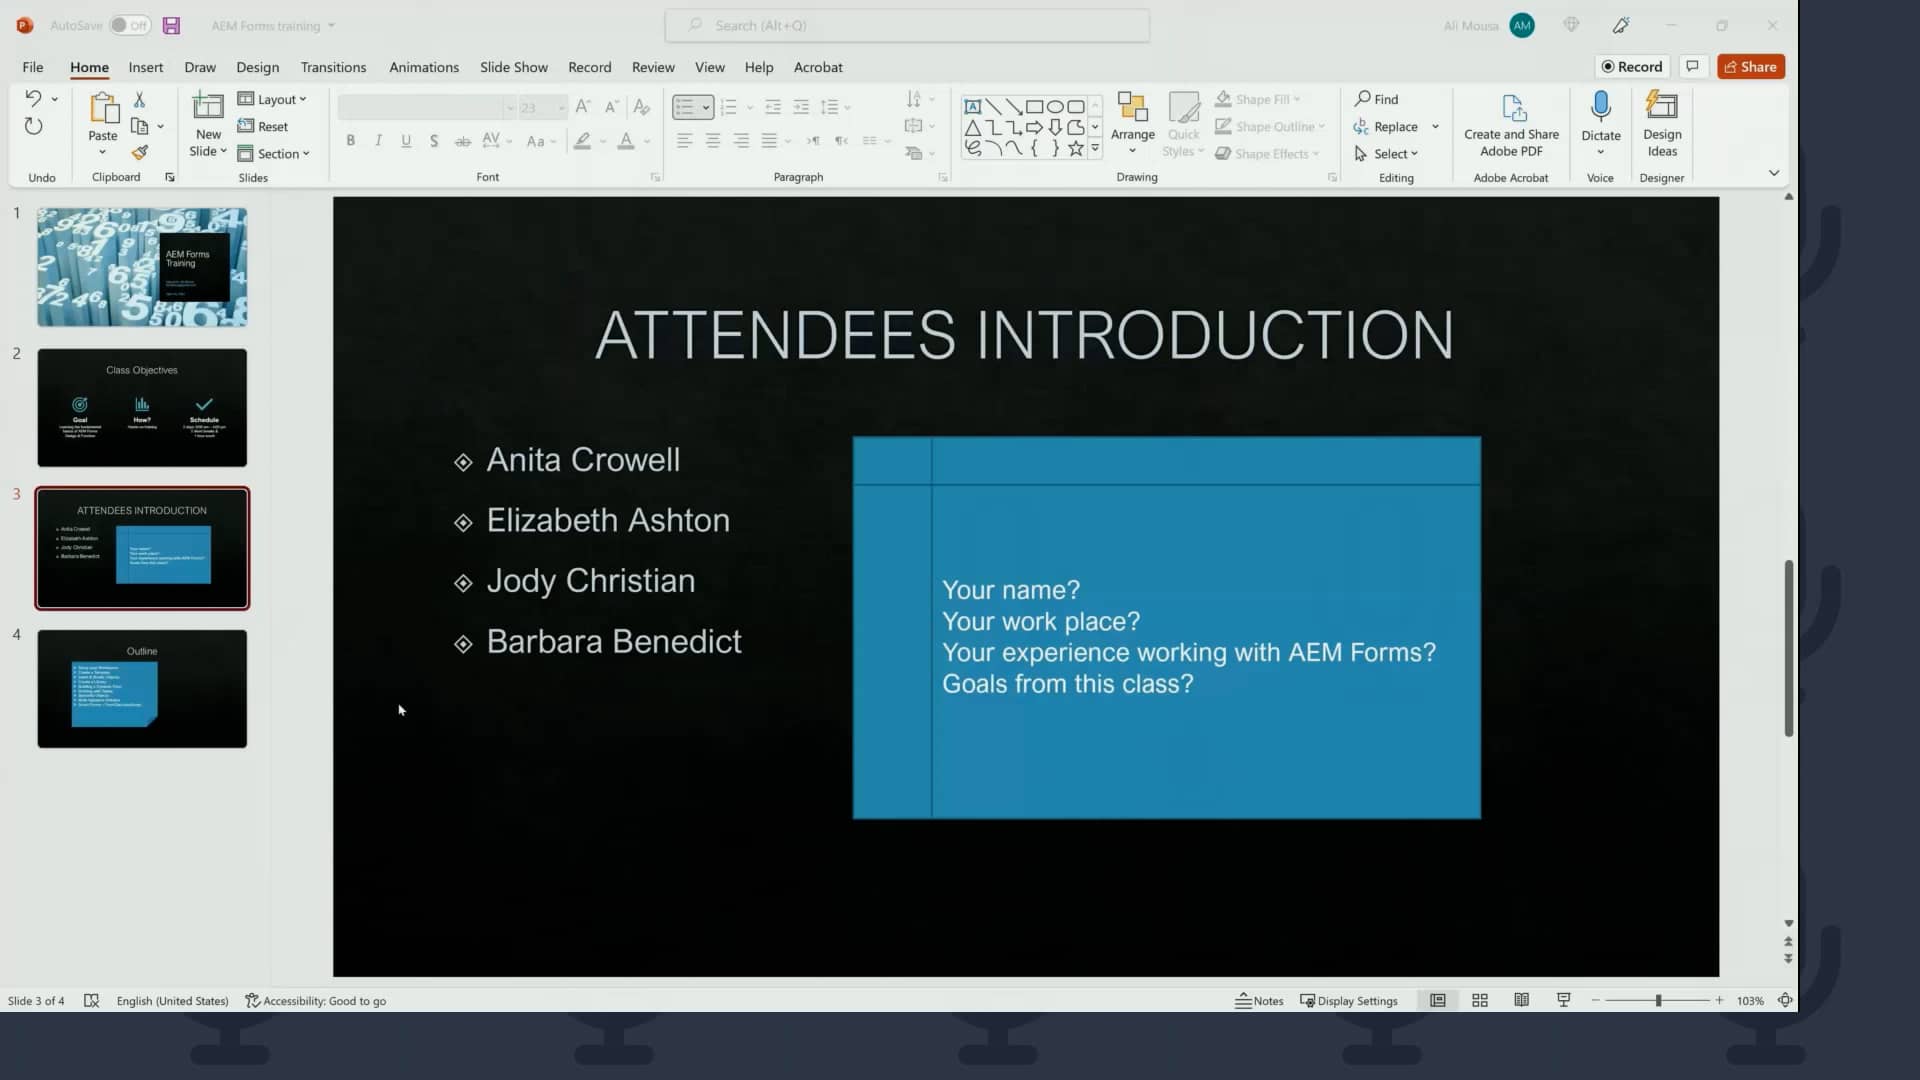Open Dictate voice typing
The height and width of the screenshot is (1080, 1920).
1600,120
